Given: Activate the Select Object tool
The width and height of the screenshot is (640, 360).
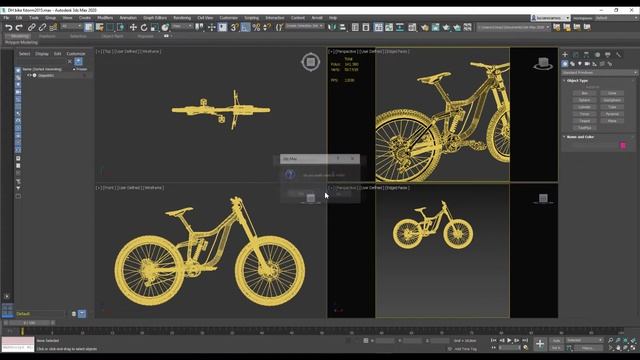Looking at the screenshot, I should (89, 27).
